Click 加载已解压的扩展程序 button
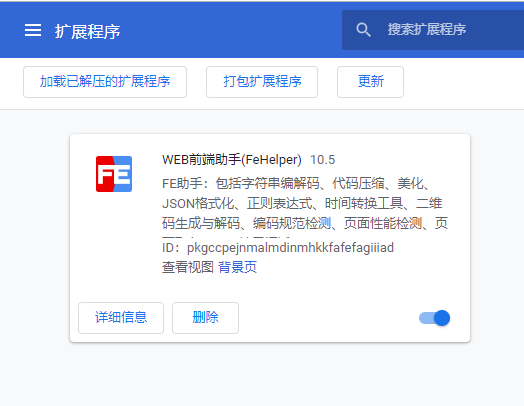 pos(105,82)
